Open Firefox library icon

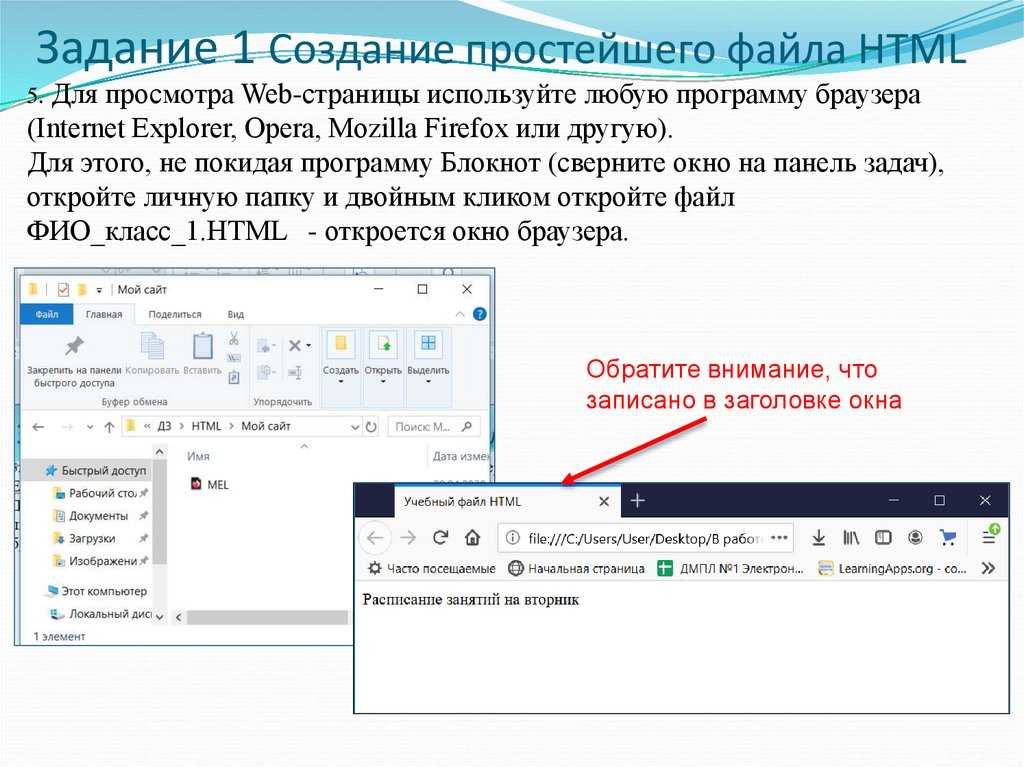pos(850,538)
